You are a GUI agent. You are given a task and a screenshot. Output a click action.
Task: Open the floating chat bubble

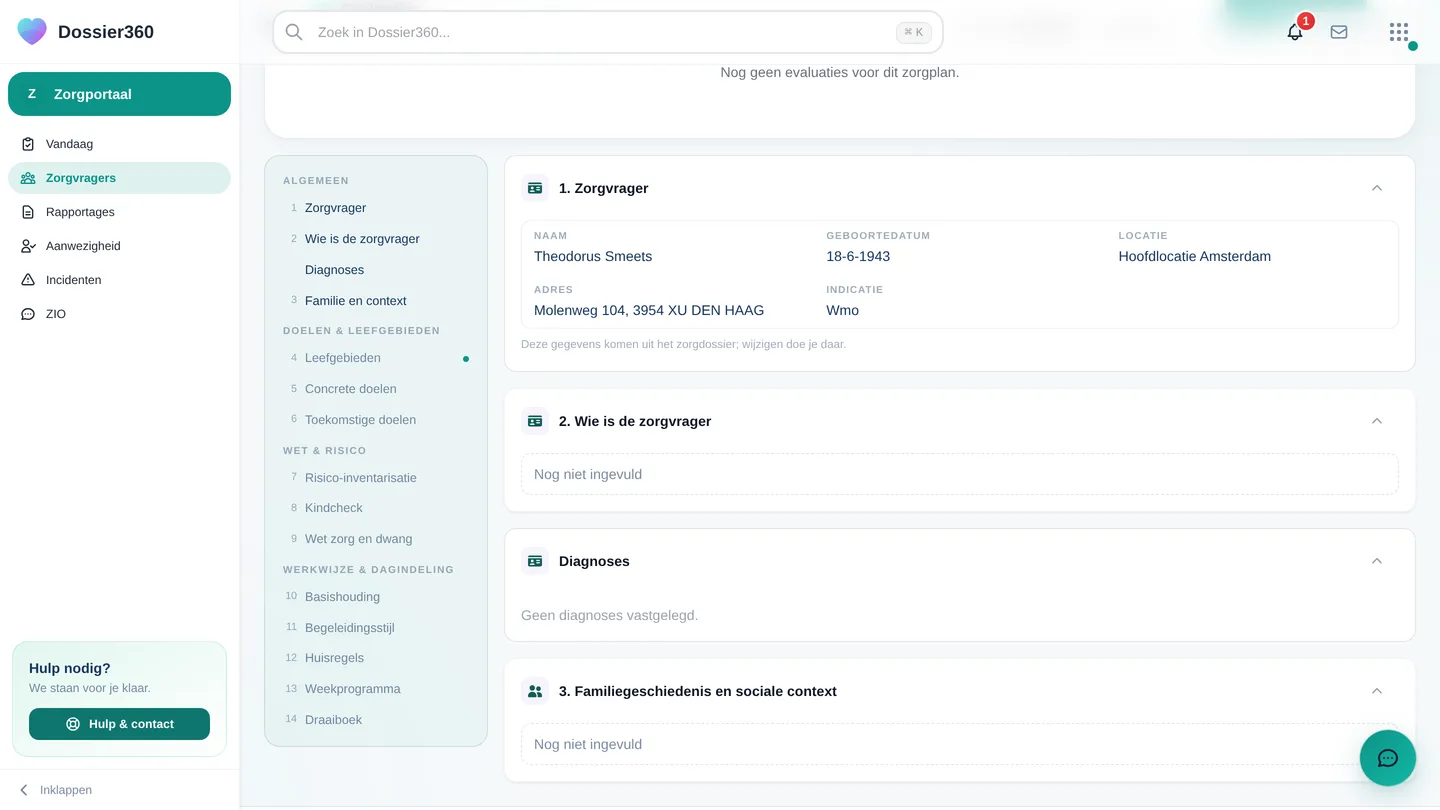tap(1388, 758)
